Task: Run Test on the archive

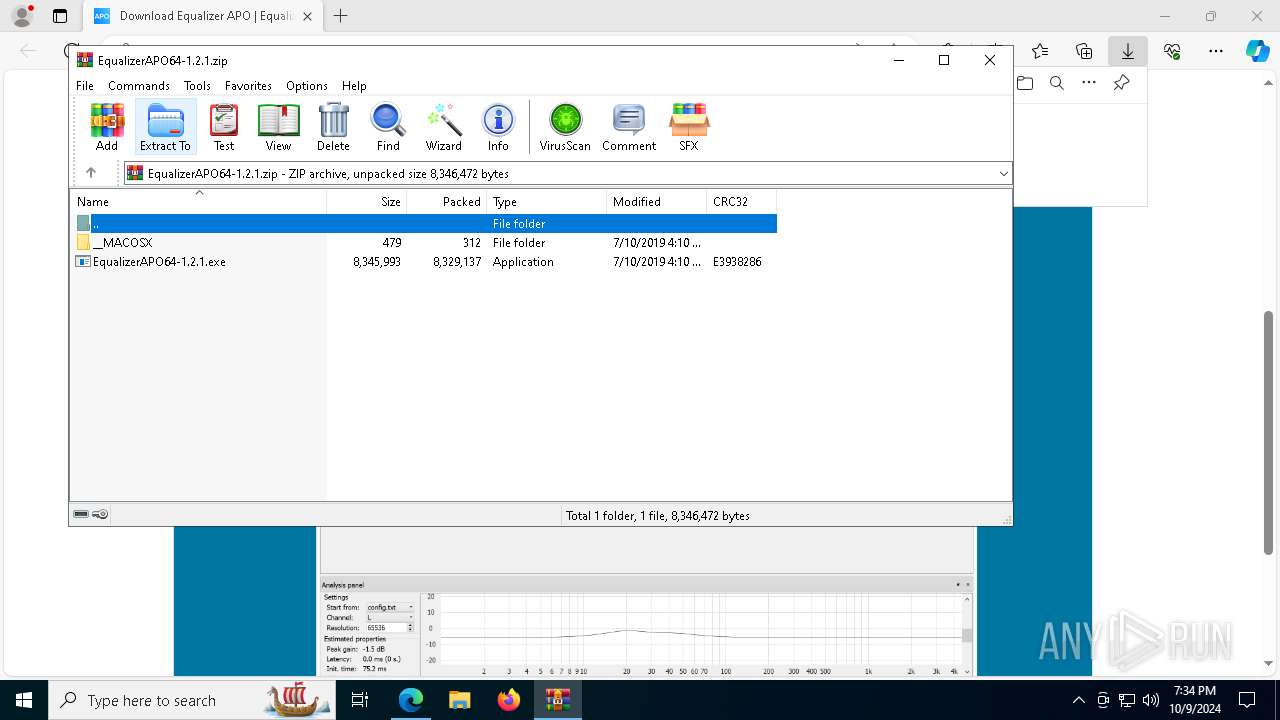Action: pos(224,127)
